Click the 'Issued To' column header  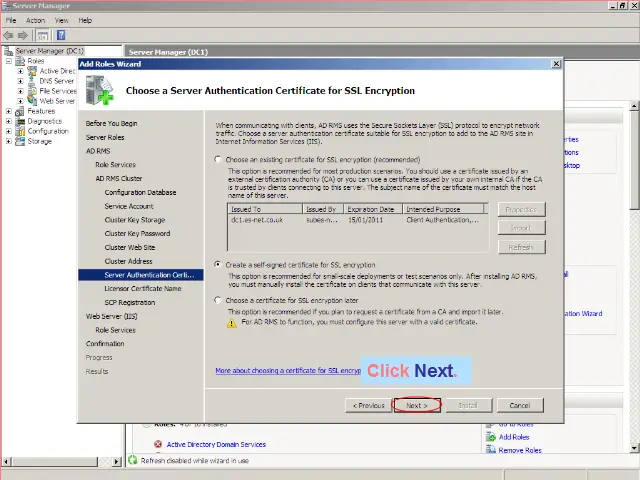point(264,209)
